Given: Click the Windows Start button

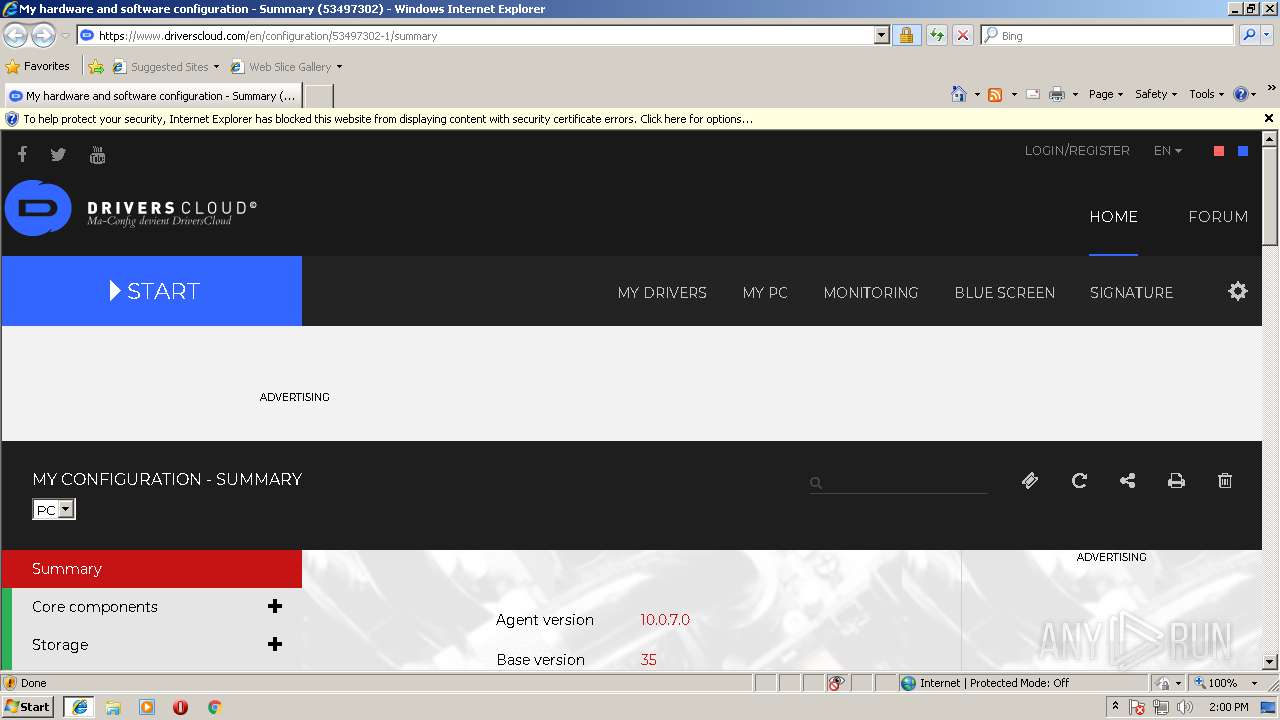Looking at the screenshot, I should pyautogui.click(x=28, y=707).
